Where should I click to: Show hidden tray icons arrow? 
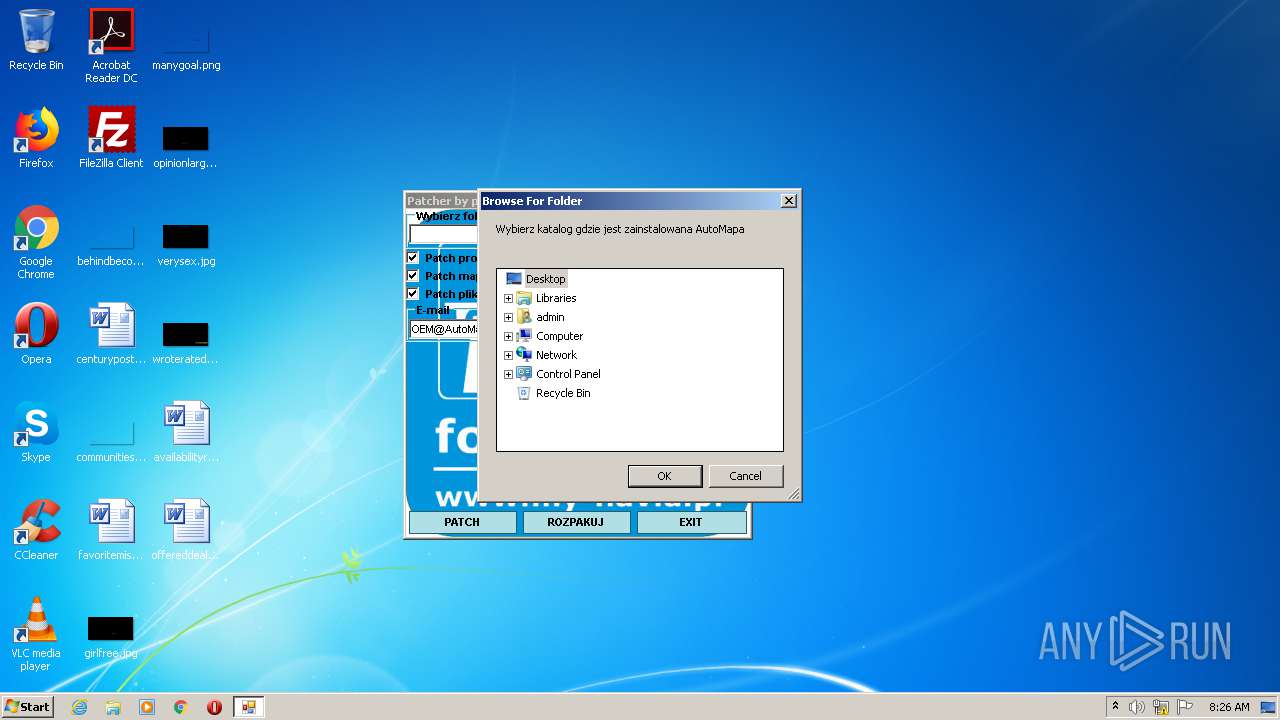(x=1115, y=707)
